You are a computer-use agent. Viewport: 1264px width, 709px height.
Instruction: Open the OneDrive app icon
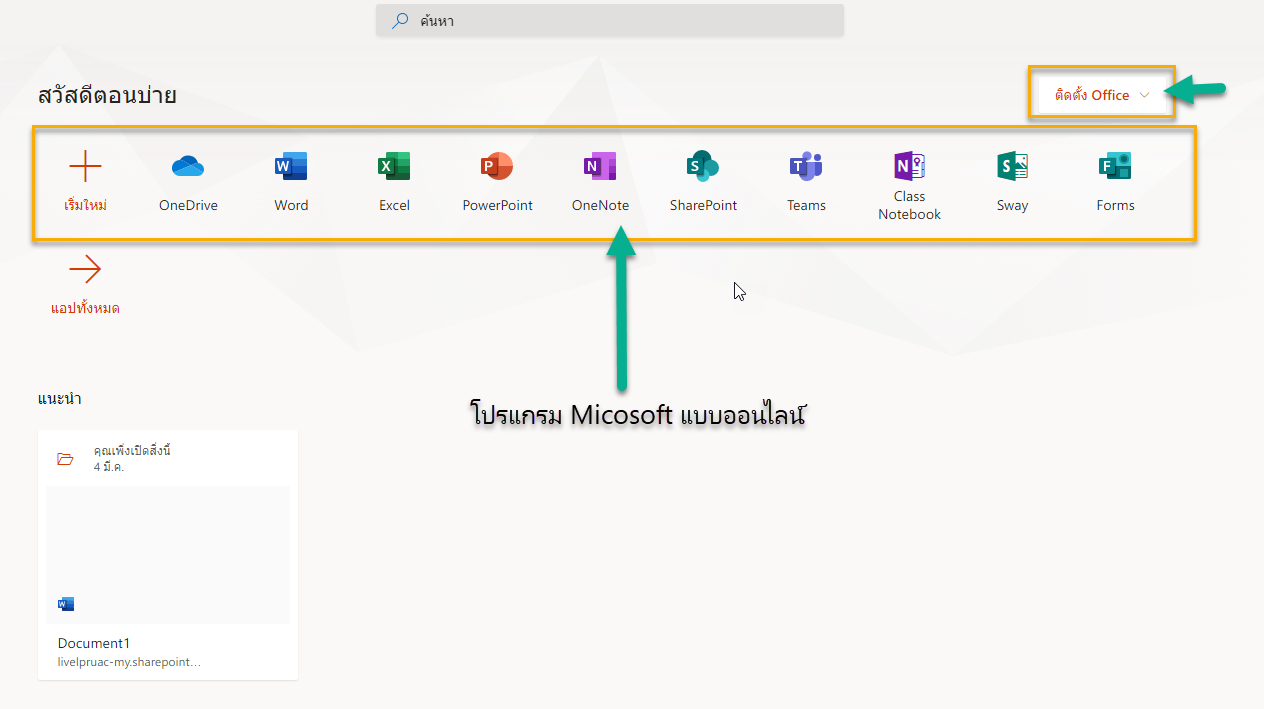pos(188,166)
